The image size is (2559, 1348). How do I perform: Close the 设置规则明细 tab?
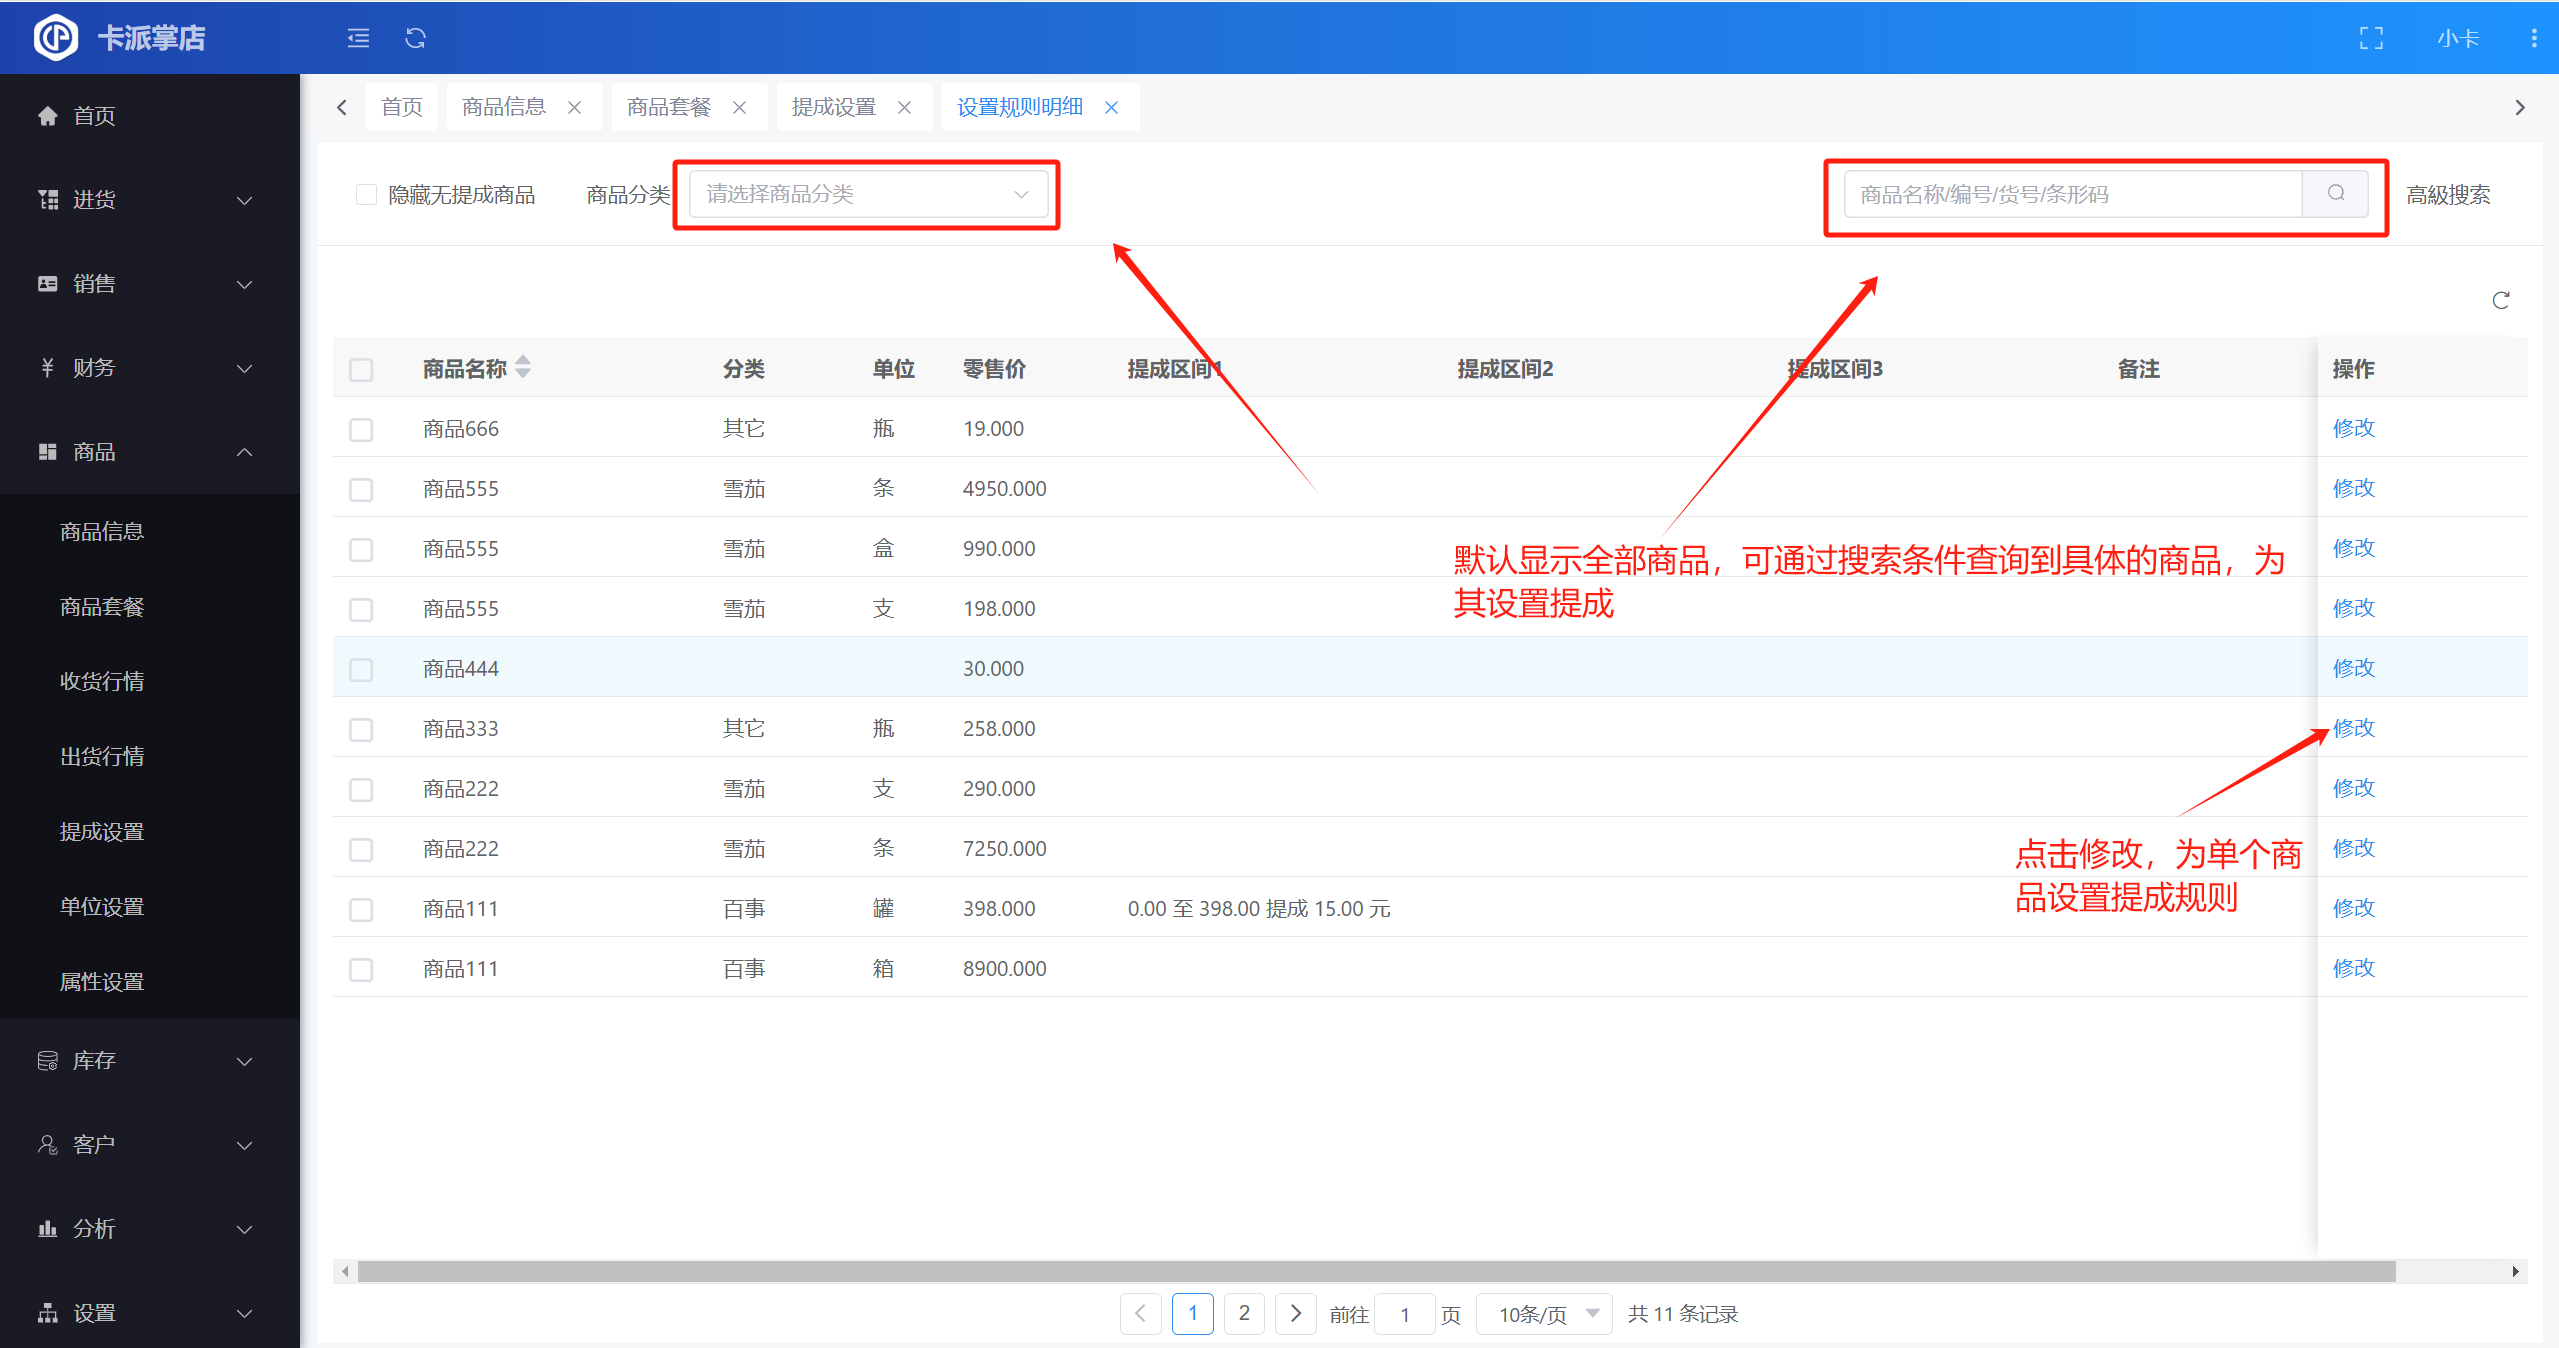[1111, 107]
